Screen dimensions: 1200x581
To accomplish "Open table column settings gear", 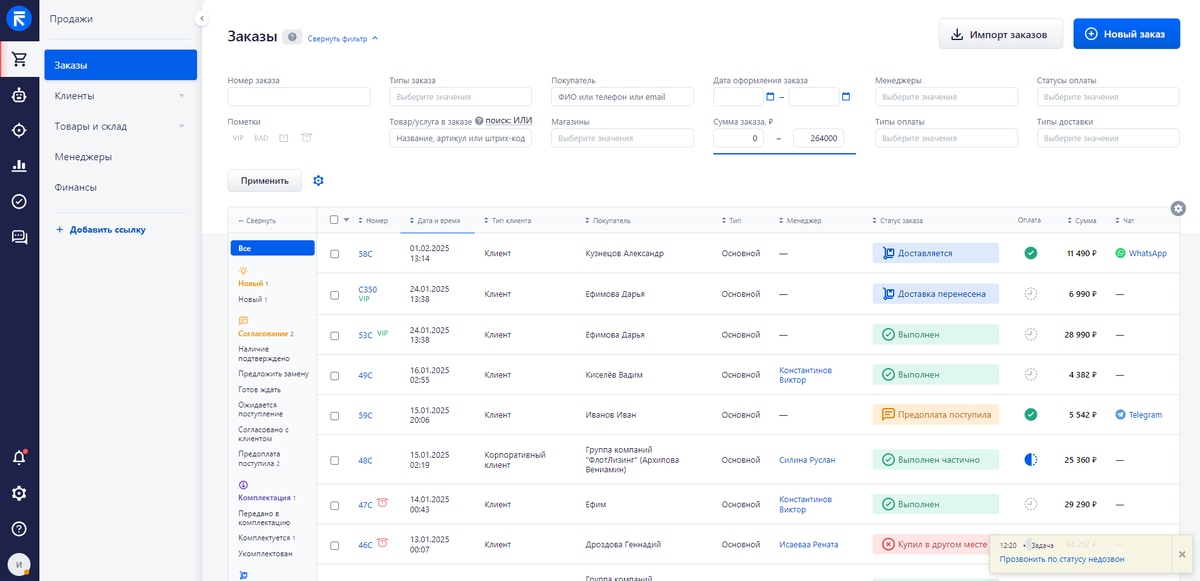I will click(x=1178, y=208).
